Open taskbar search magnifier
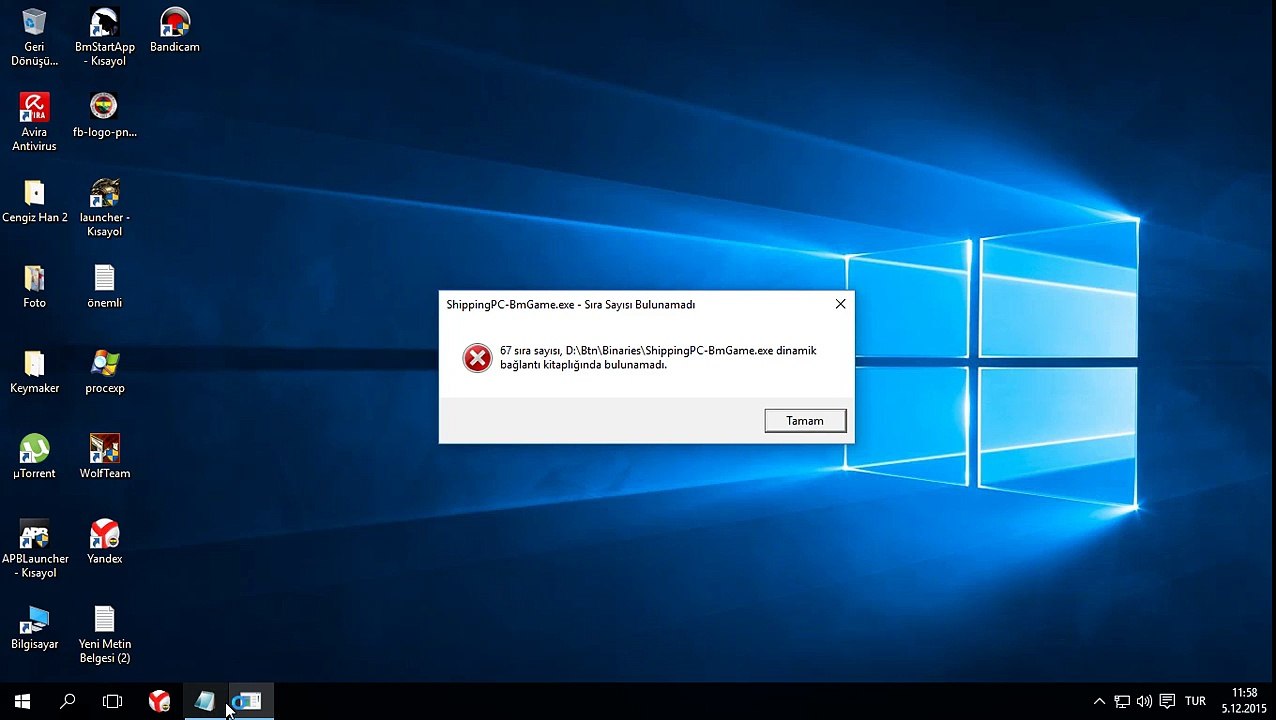Viewport: 1276px width, 720px height. click(x=67, y=701)
